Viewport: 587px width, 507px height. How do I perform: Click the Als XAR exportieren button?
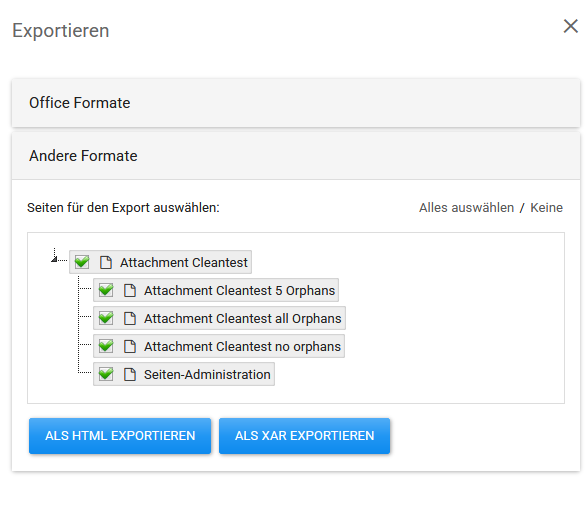coord(304,436)
